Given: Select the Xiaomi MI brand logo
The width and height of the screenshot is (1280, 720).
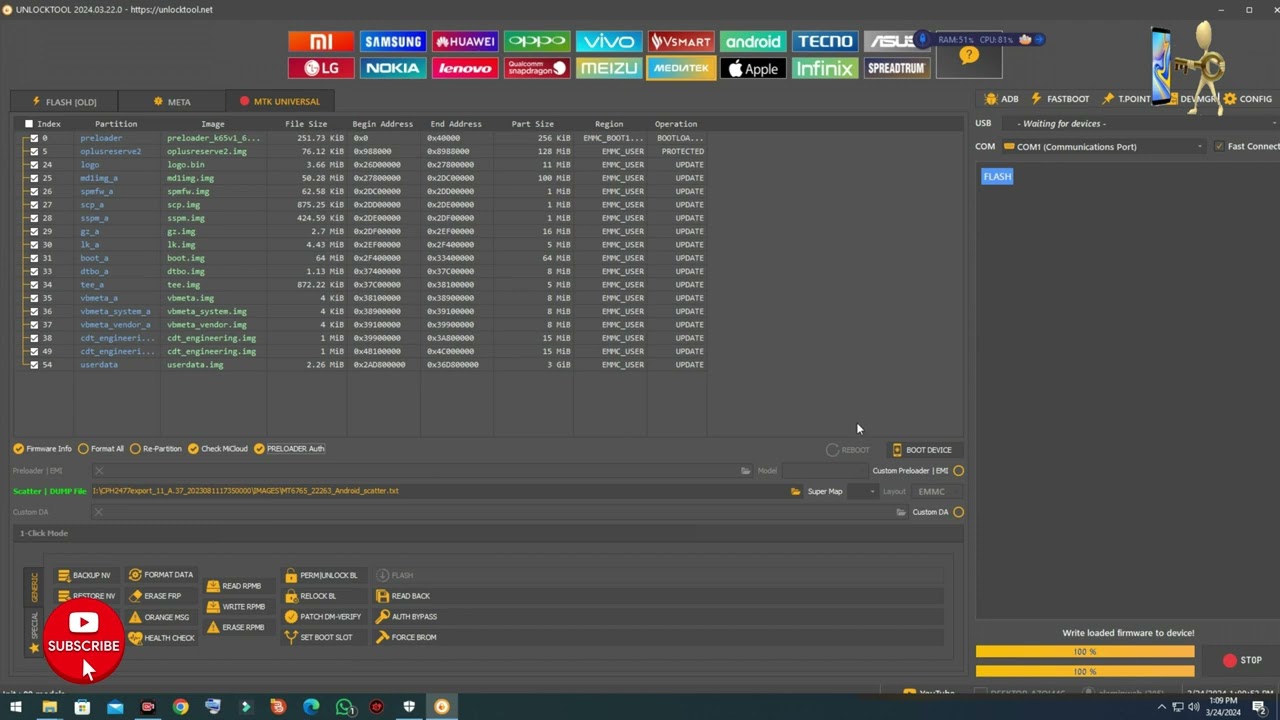Looking at the screenshot, I should (321, 41).
